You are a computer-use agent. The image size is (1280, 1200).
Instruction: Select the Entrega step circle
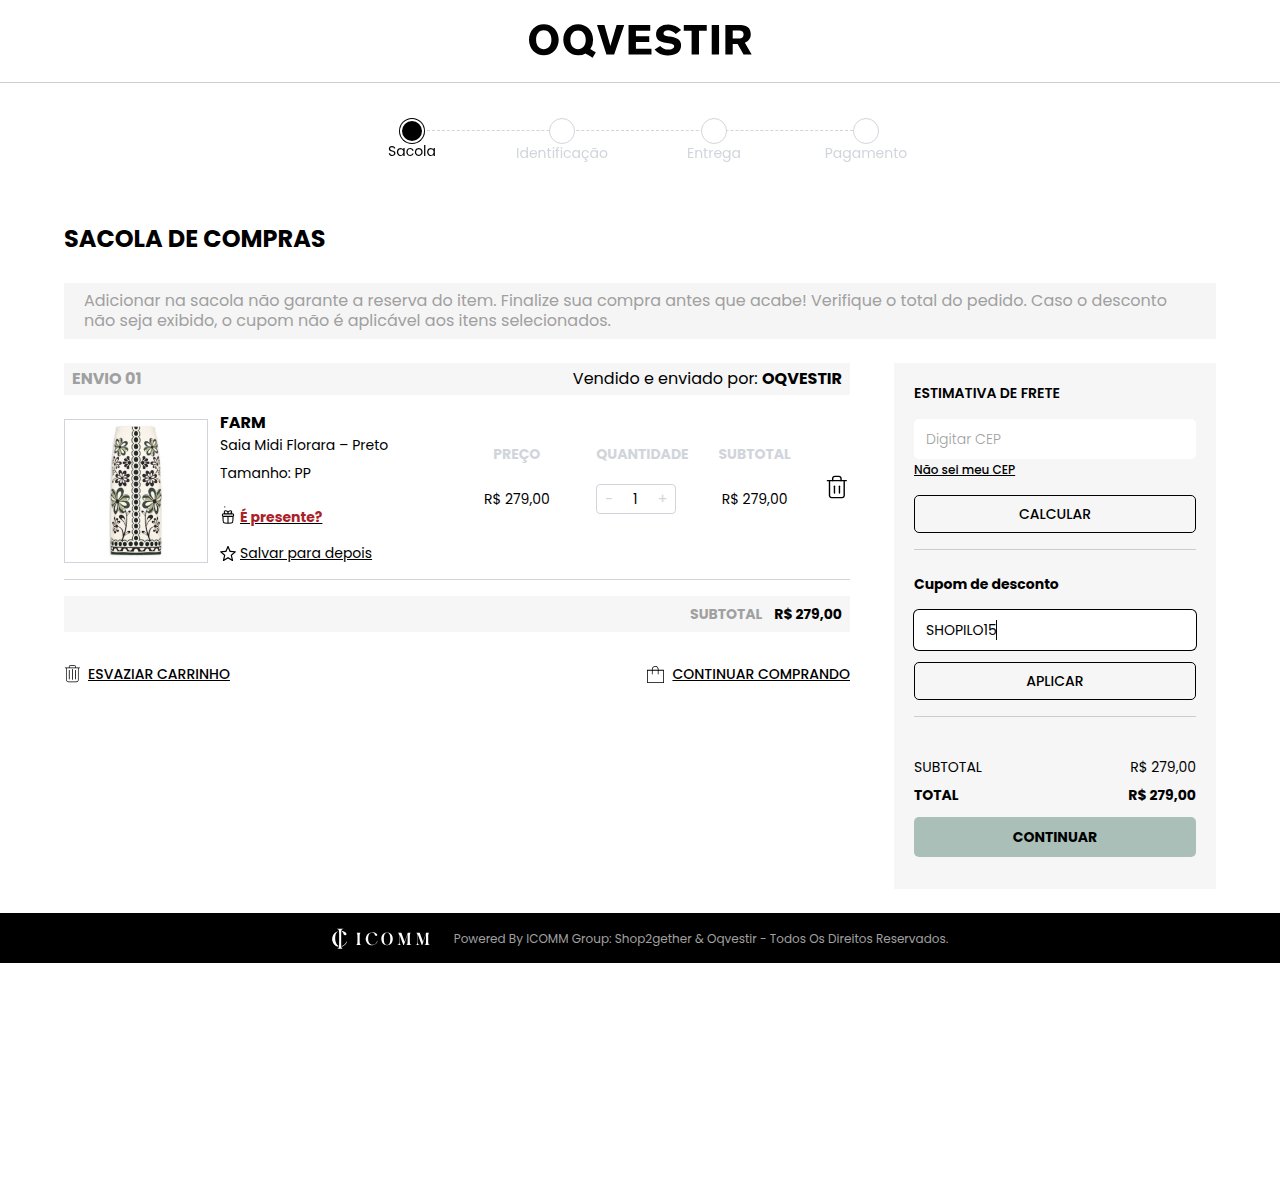click(714, 131)
